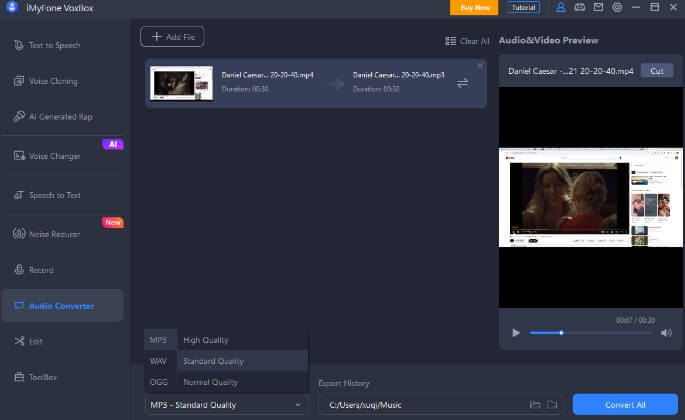This screenshot has height=420, width=685.
Task: Open Speech to Text tool
Action: pos(54,195)
